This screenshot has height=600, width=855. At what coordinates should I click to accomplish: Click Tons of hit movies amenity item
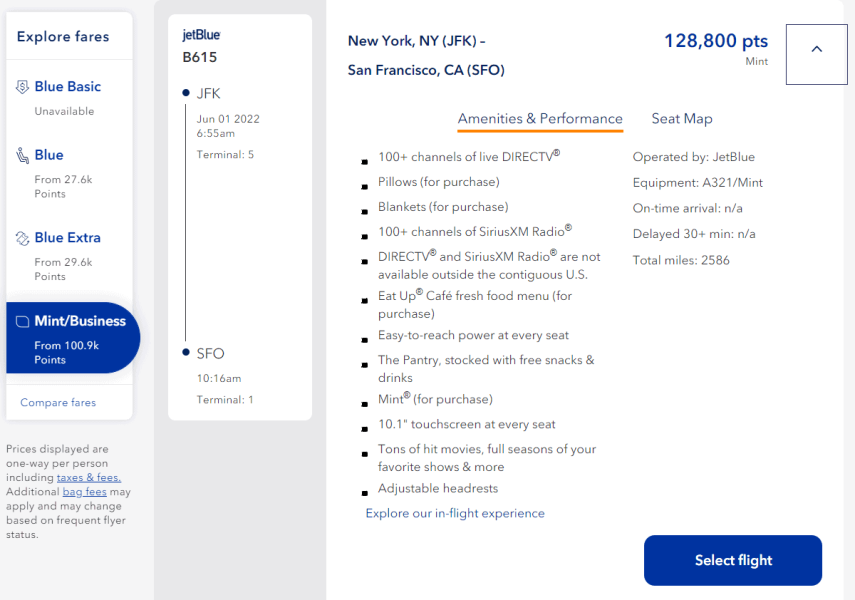(x=487, y=458)
